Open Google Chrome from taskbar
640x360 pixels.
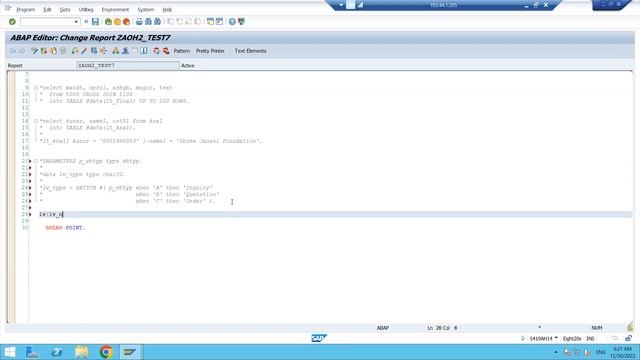(106, 352)
